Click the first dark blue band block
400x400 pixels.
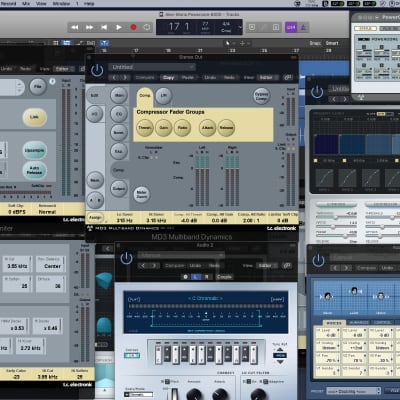click(326, 144)
